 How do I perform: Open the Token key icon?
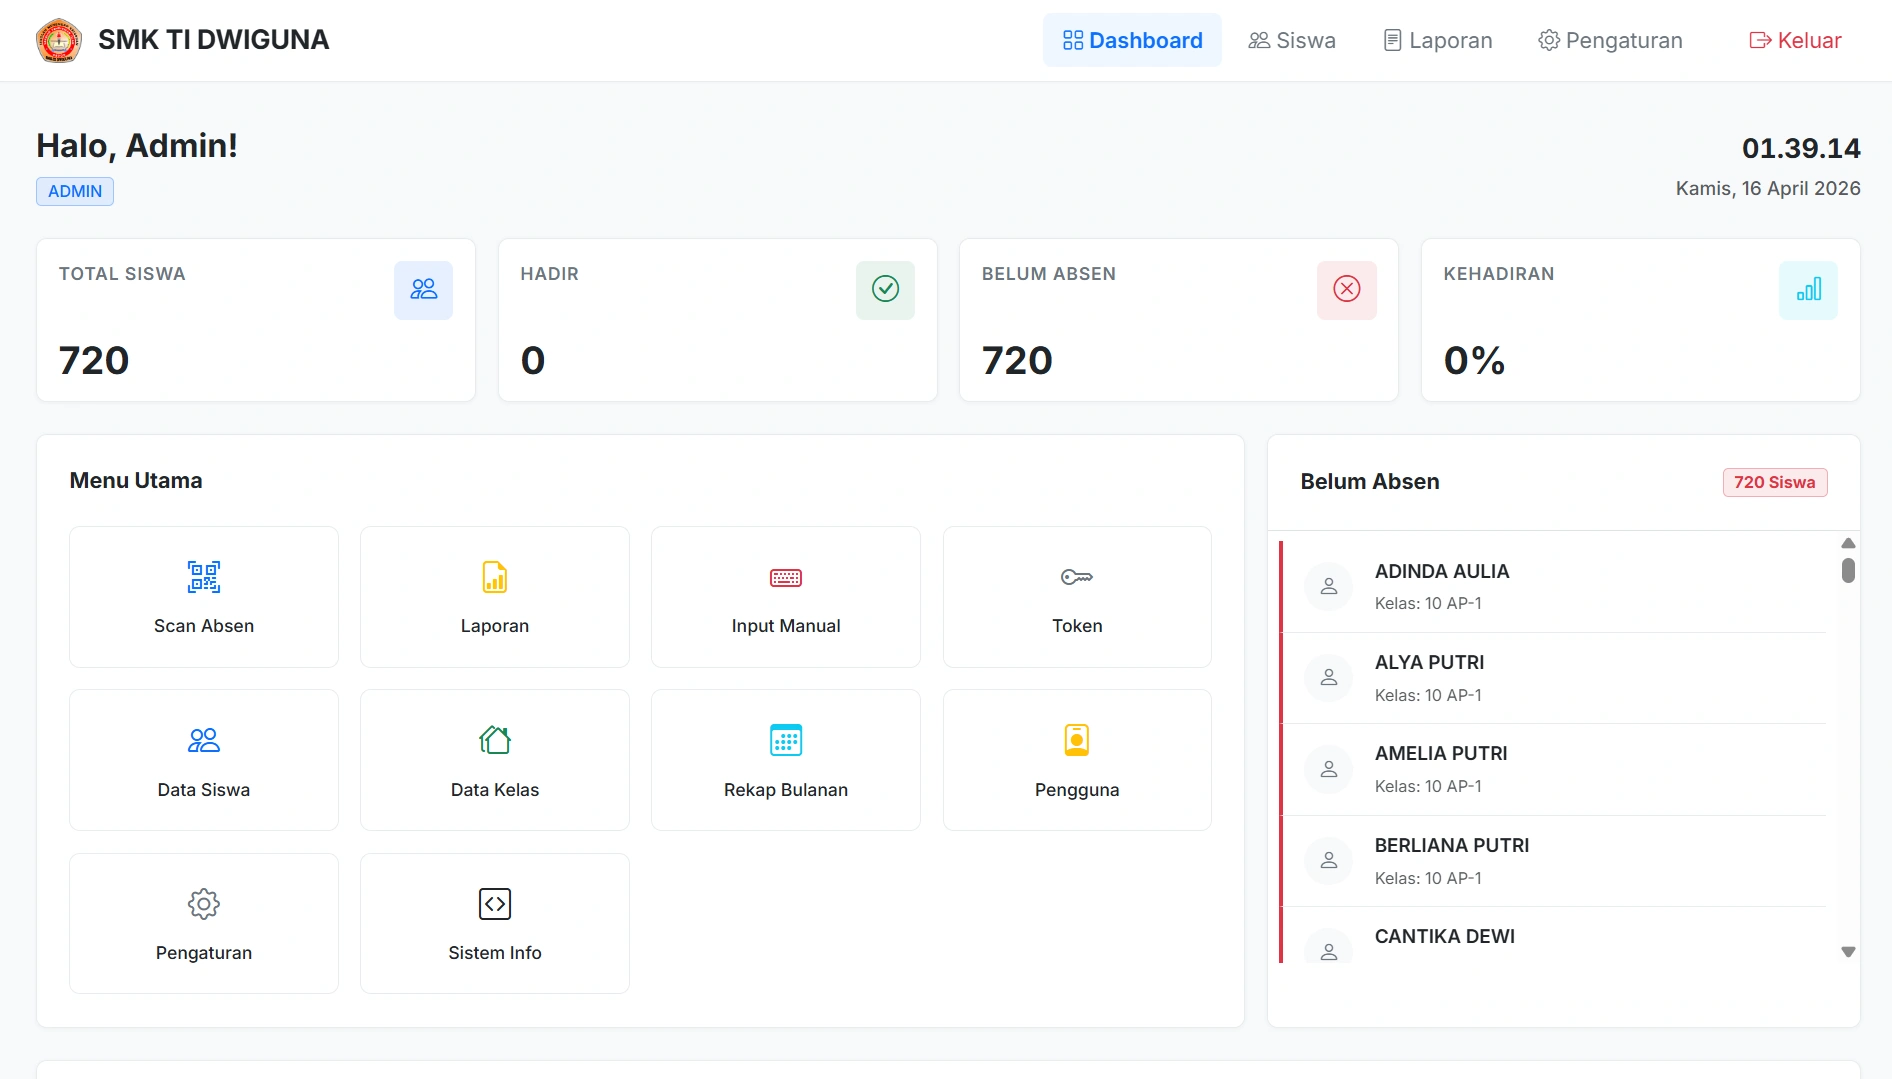(1077, 577)
